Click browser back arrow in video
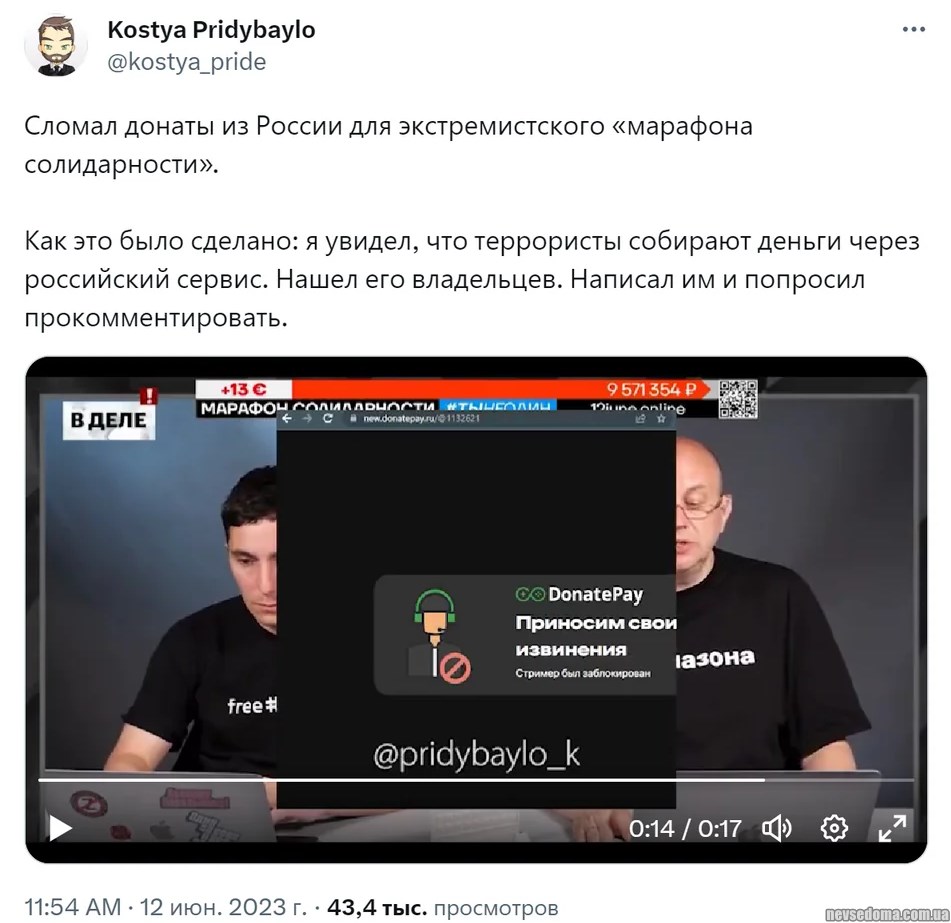The width and height of the screenshot is (951, 923). point(287,418)
